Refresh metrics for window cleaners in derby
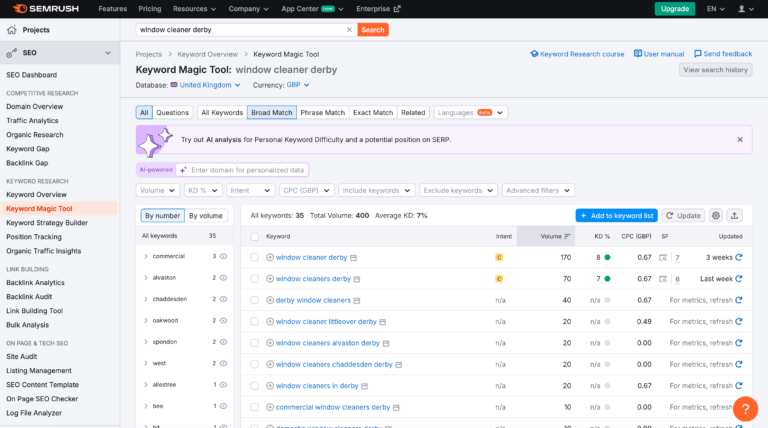This screenshot has height=428, width=768. pyautogui.click(x=739, y=386)
